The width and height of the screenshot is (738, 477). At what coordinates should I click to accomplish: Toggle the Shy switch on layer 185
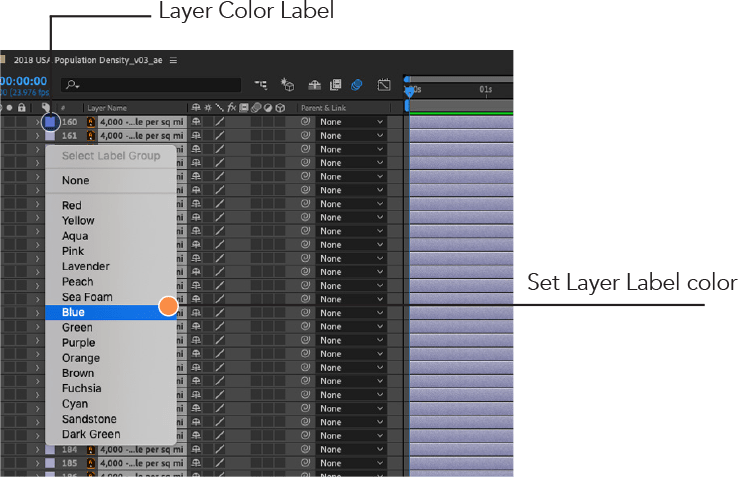196,463
